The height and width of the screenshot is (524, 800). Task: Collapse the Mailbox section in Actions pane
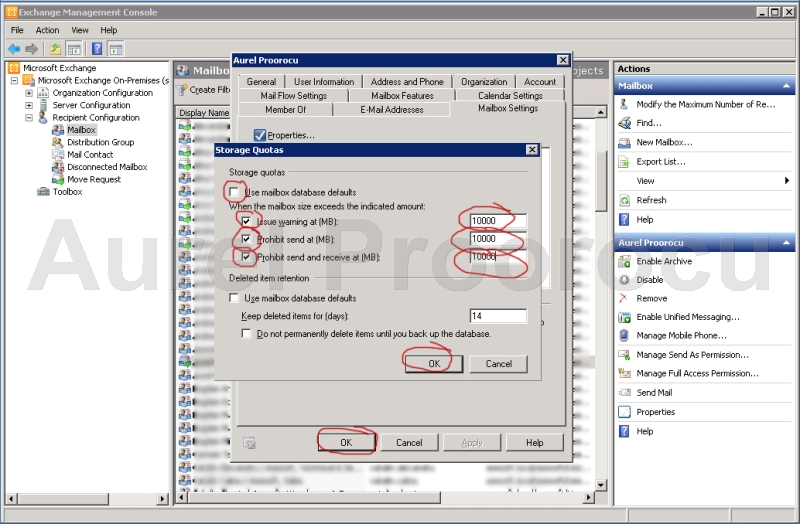click(786, 86)
